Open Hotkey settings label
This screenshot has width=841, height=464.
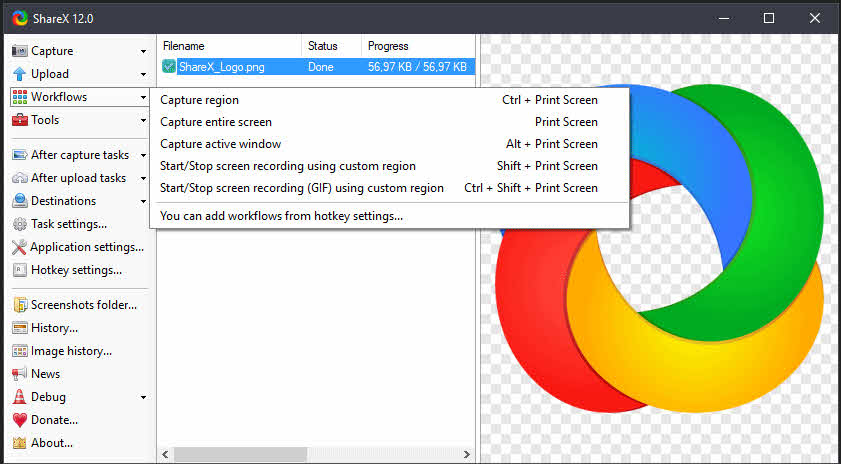tap(76, 270)
